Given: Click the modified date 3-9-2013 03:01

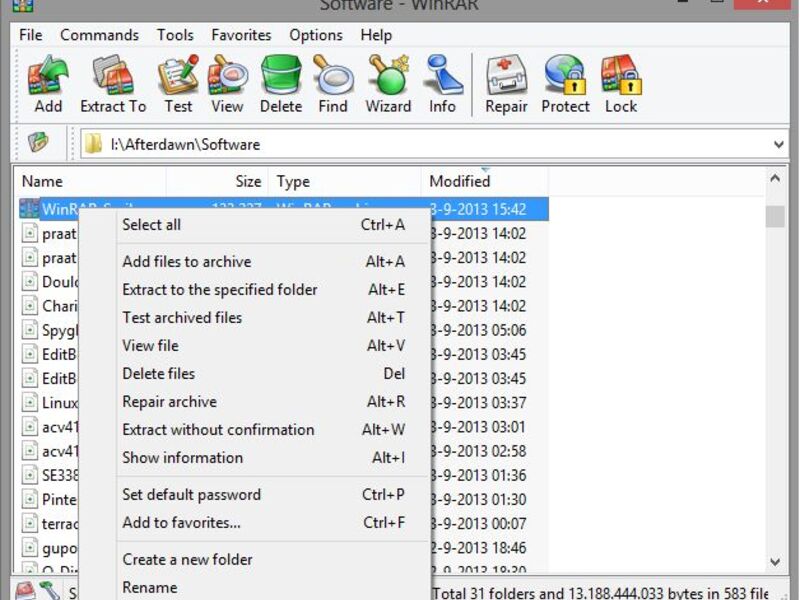Looking at the screenshot, I should coord(478,427).
